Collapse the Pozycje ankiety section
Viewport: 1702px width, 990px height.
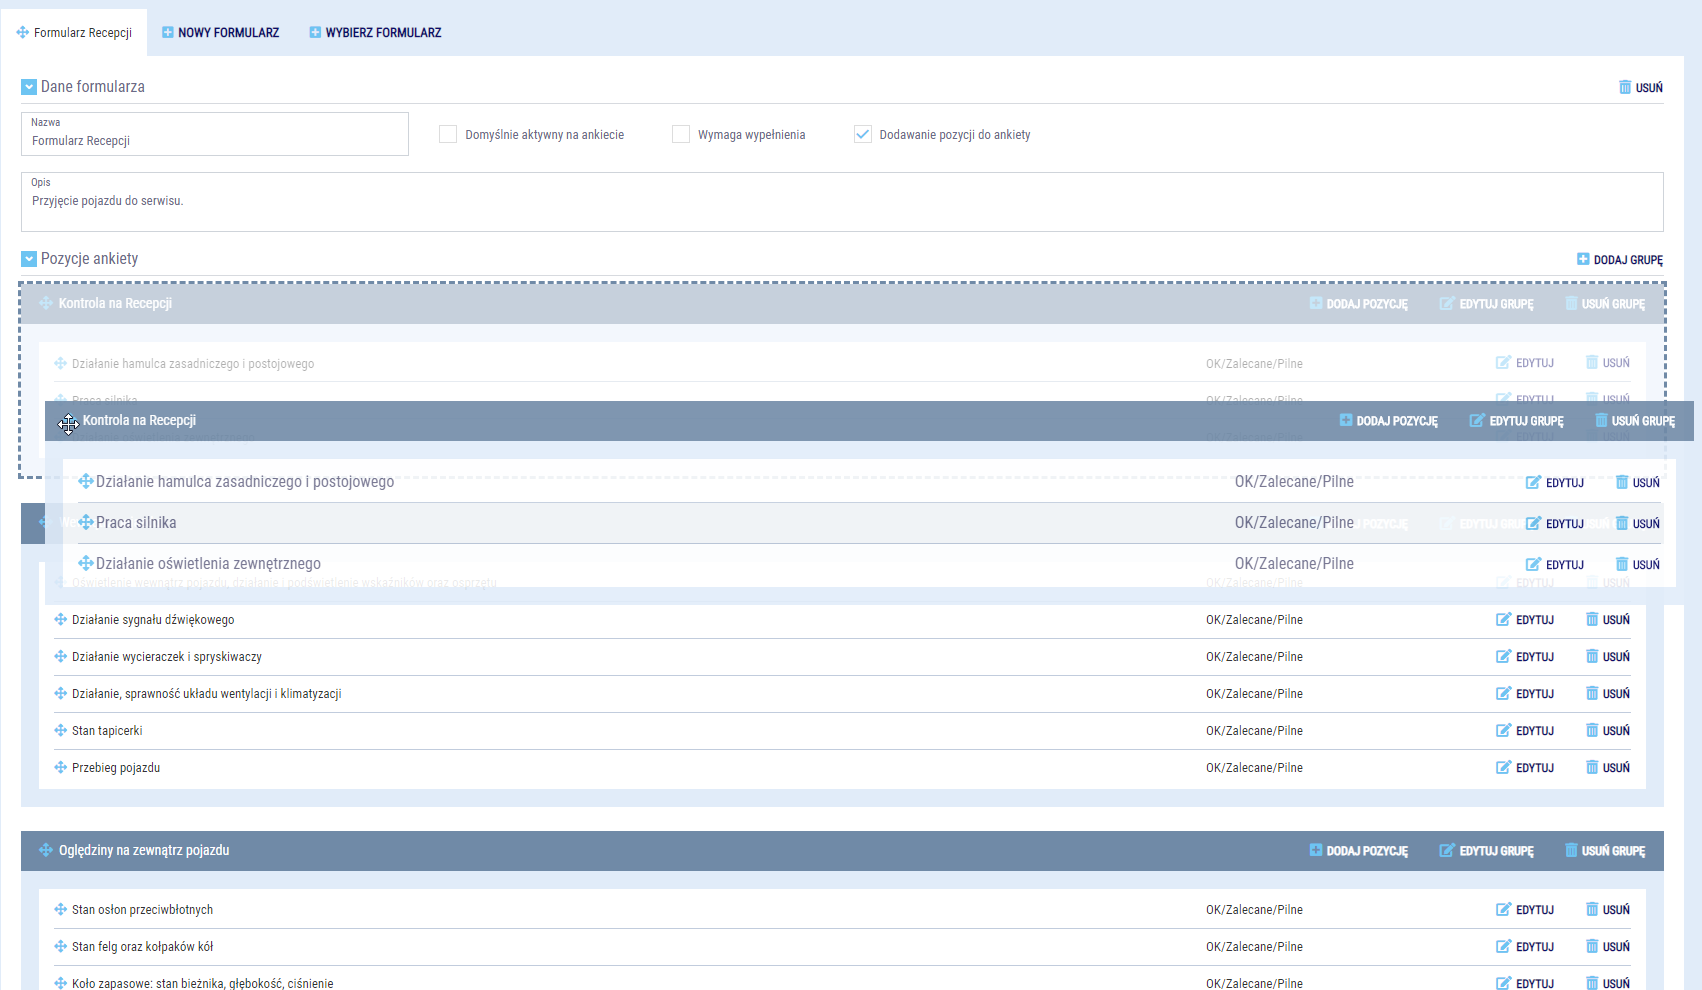[x=29, y=259]
